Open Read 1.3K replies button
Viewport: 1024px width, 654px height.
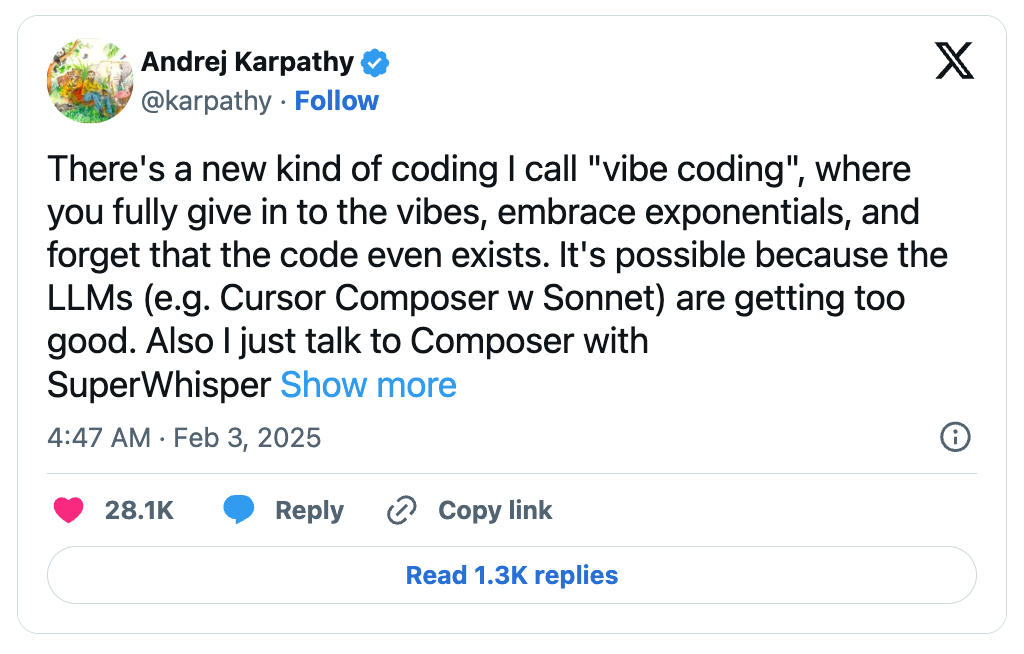pyautogui.click(x=511, y=575)
